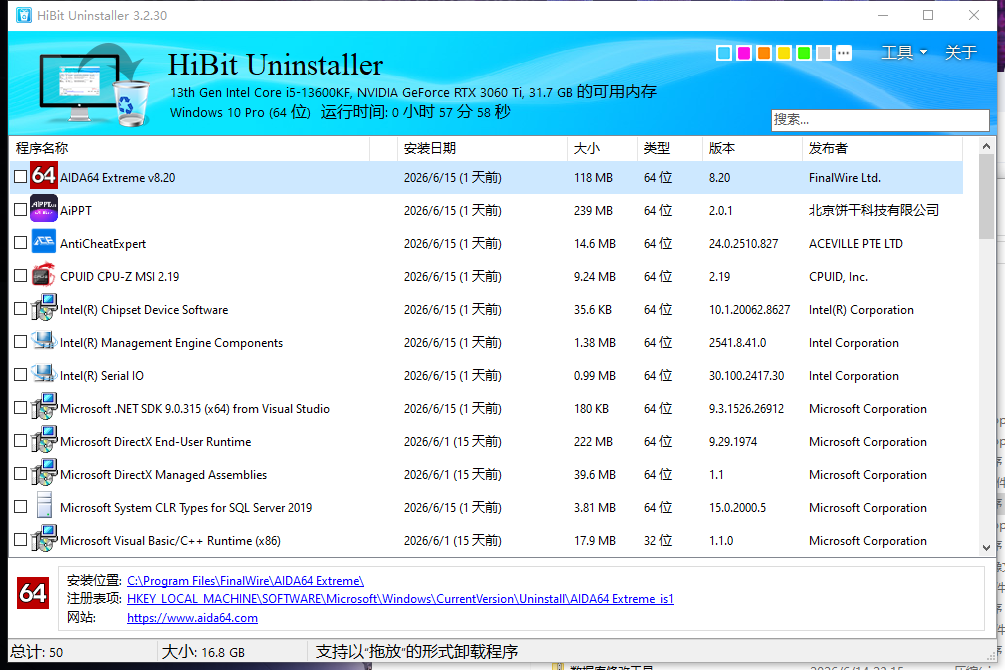Image resolution: width=1005 pixels, height=670 pixels.
Task: Select the CPUID CPU-Z MSI 2.19 checkbox
Action: coord(21,276)
